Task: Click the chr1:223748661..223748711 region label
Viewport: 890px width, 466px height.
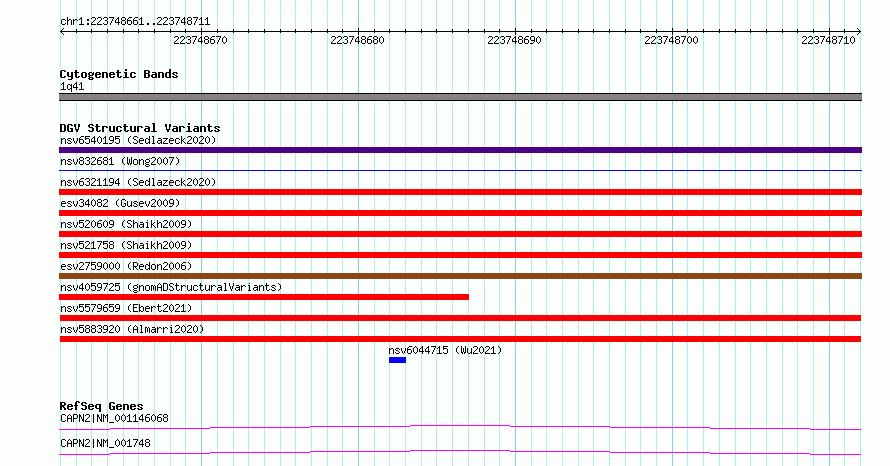Action: coord(135,21)
